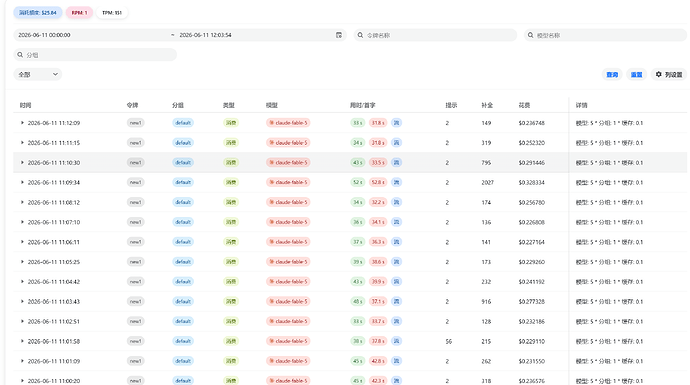This screenshot has height=385, width=690.
Task: Click the stream badge in the 11:03:43 row
Action: pos(396,301)
